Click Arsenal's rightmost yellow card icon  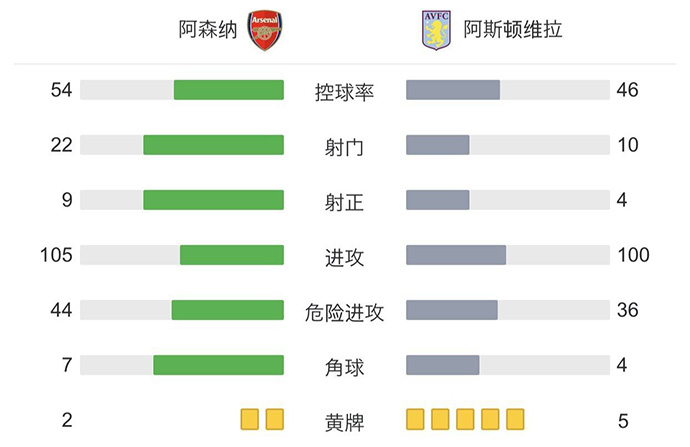click(275, 418)
